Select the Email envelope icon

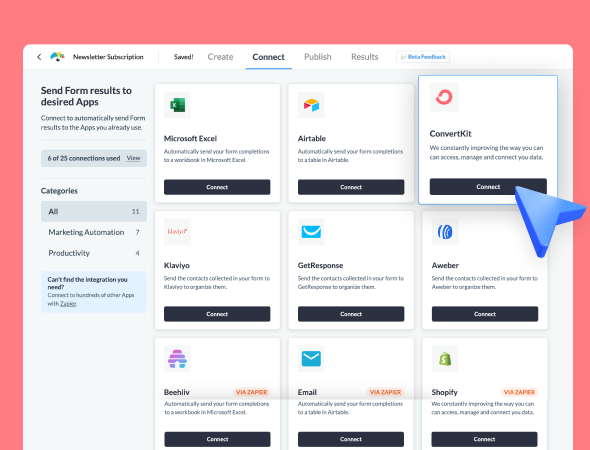click(311, 359)
